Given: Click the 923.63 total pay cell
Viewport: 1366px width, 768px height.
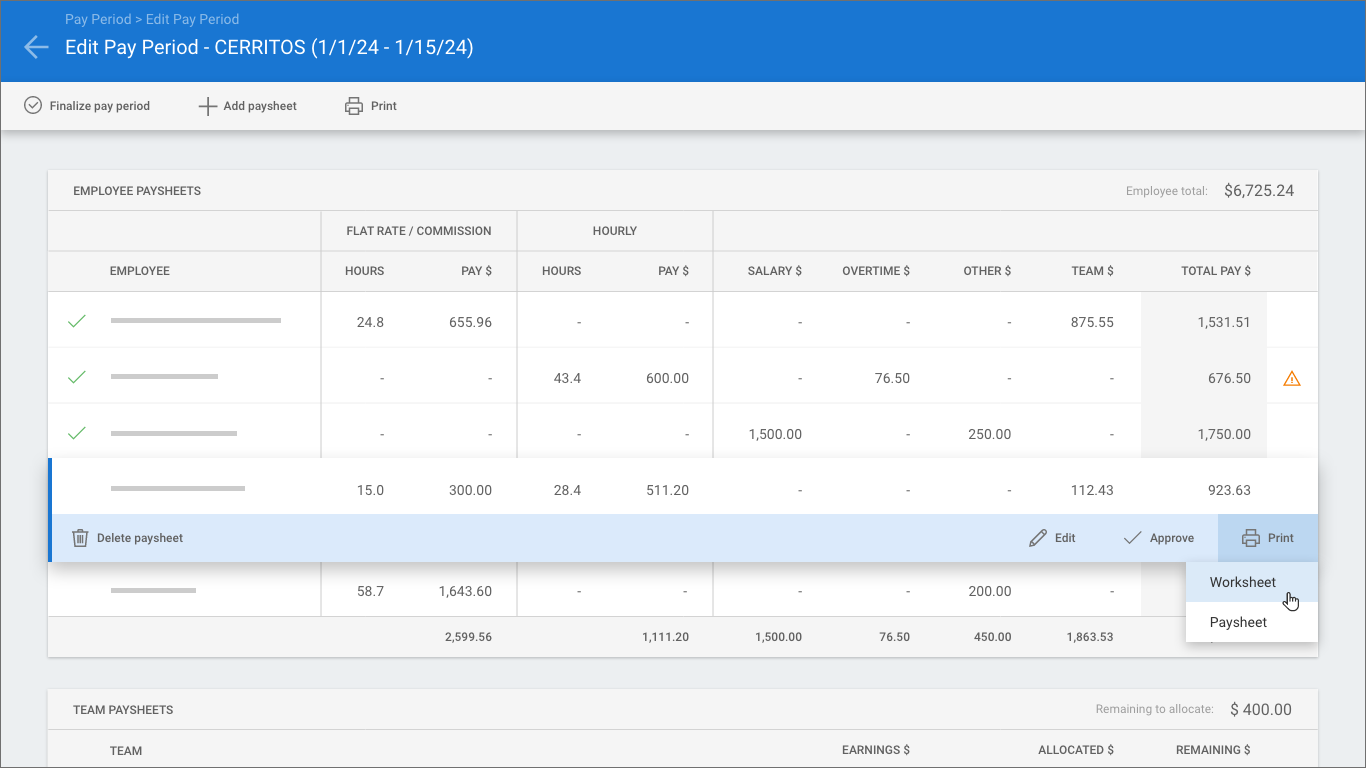Looking at the screenshot, I should pyautogui.click(x=1229, y=491).
